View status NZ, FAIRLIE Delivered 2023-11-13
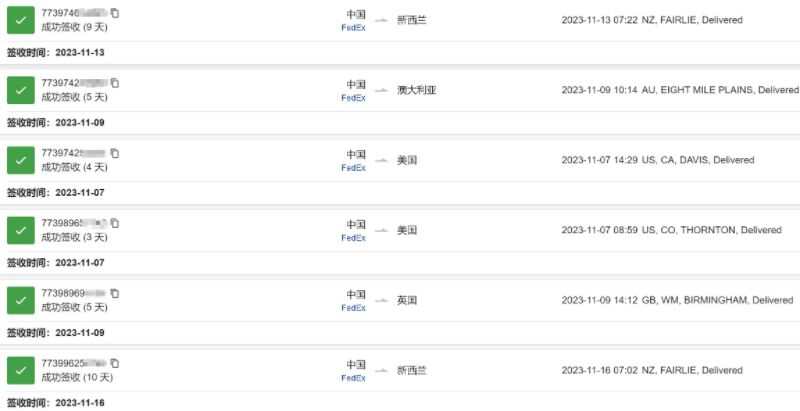This screenshot has height=411, width=800. [652, 20]
